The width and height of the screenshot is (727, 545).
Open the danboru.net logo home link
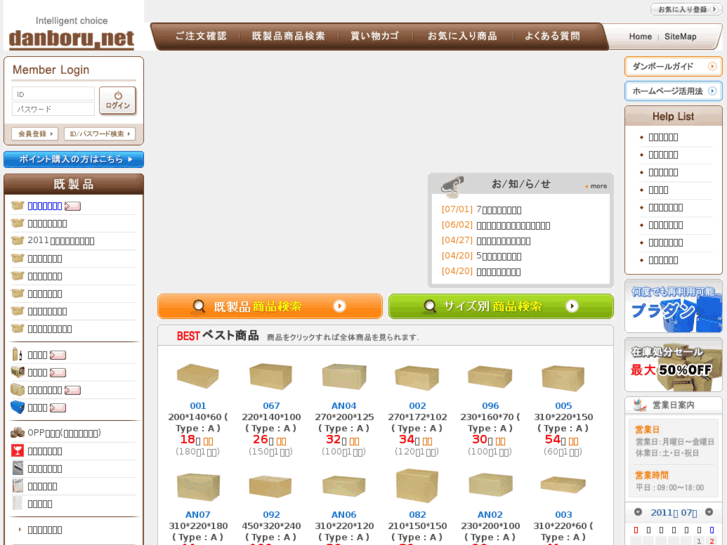[x=71, y=38]
